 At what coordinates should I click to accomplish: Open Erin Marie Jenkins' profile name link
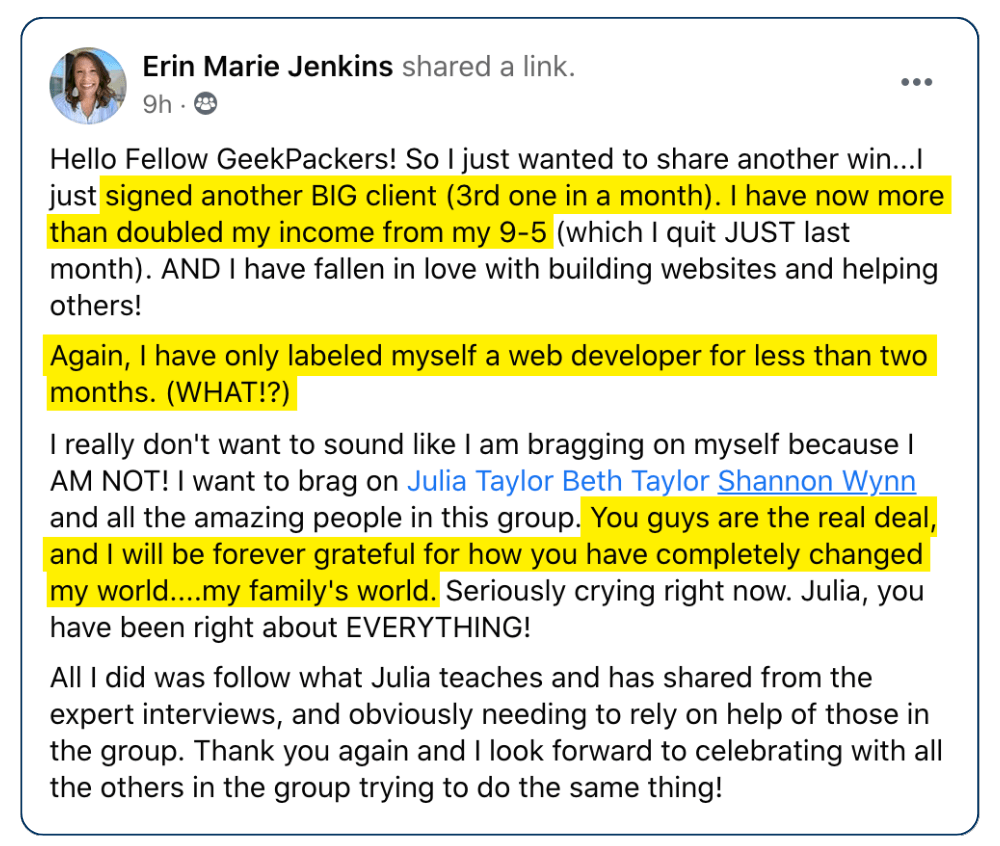(x=267, y=66)
